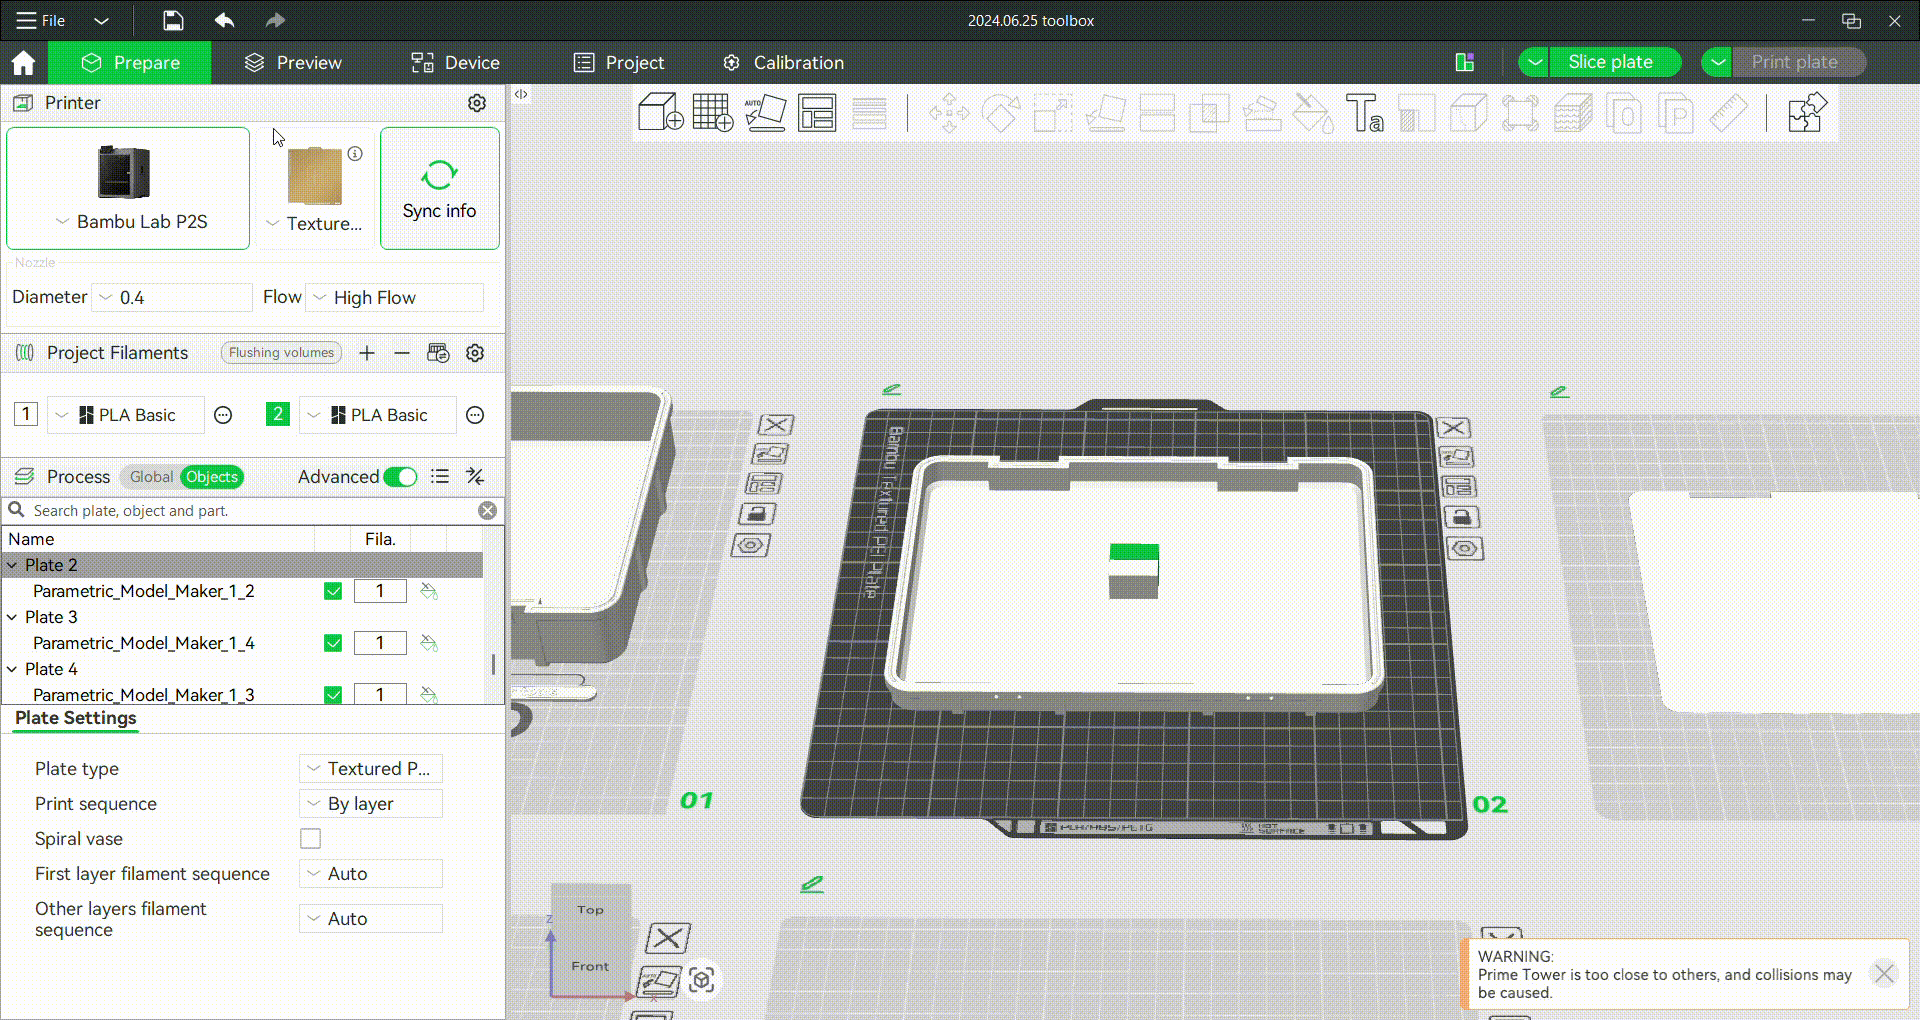Open the Print sequence dropdown

[x=371, y=804]
